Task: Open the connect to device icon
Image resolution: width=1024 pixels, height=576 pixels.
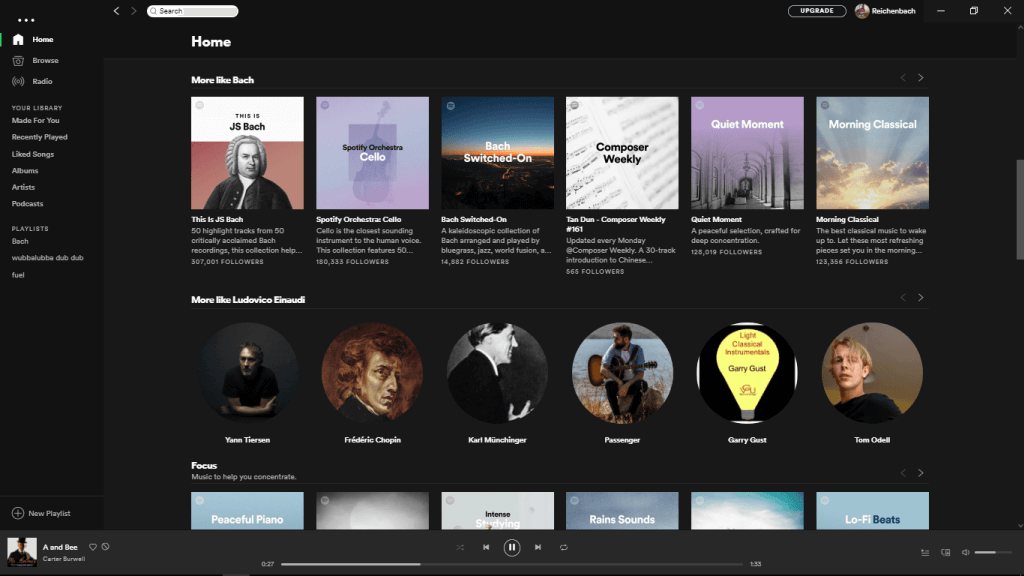Action: click(x=946, y=552)
